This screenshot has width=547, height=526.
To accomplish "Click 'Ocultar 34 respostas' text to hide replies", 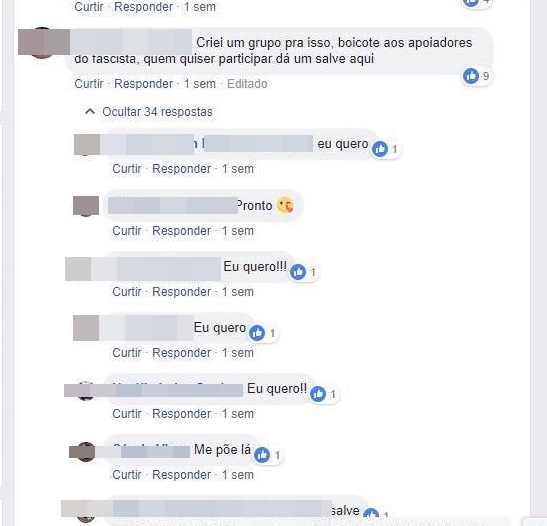I will (157, 112).
